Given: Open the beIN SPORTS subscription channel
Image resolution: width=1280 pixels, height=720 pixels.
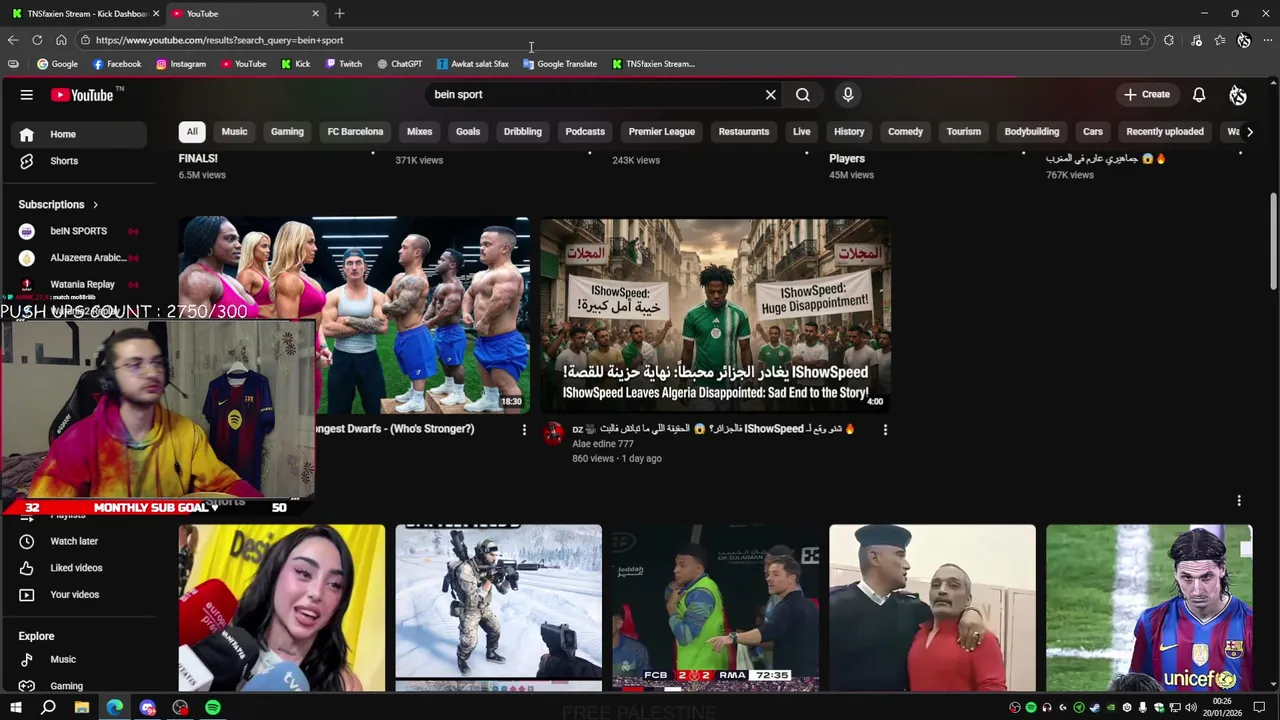Looking at the screenshot, I should coord(78,231).
